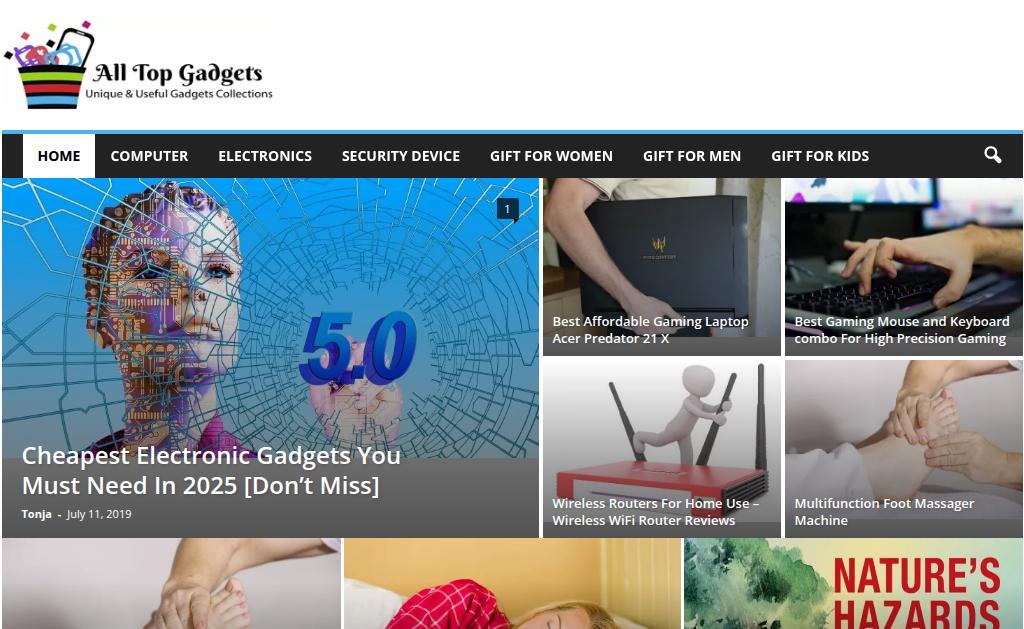
Task: Go to SECURITY DEVICE category
Action: tap(401, 156)
